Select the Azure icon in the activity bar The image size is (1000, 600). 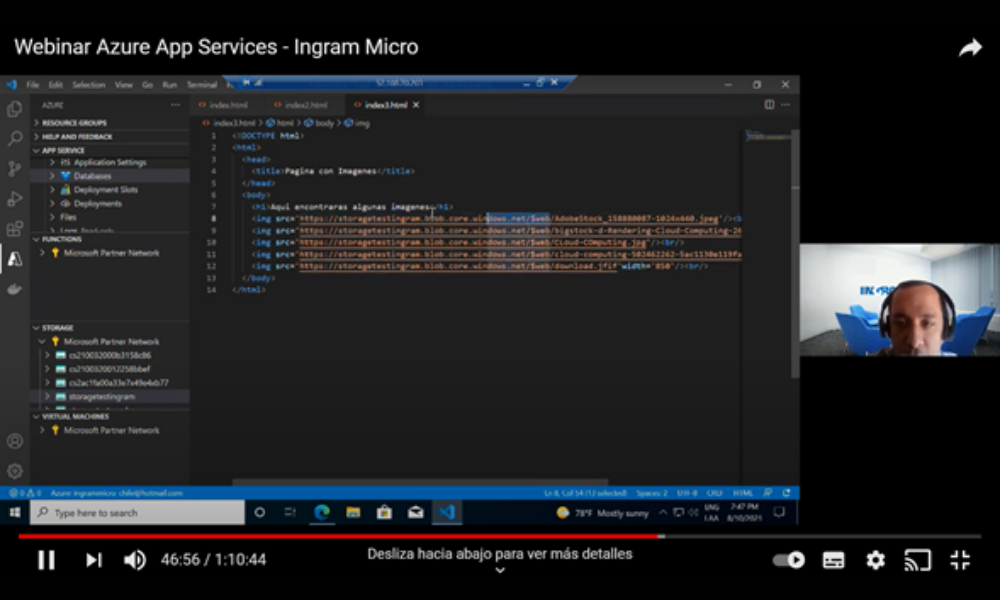[15, 259]
